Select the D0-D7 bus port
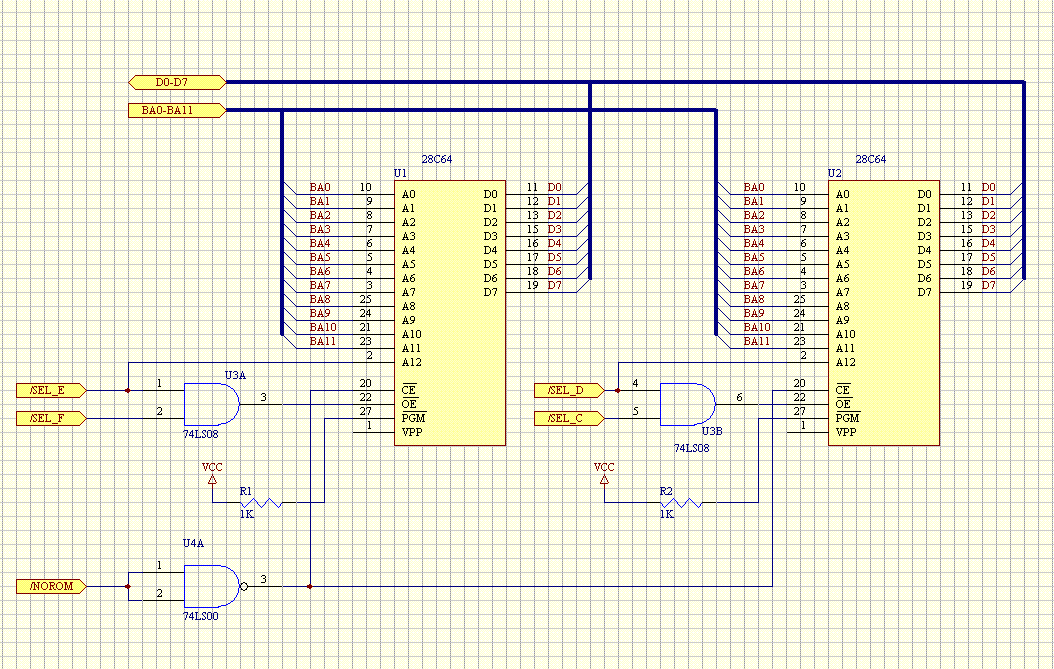This screenshot has height=669, width=1054. coord(177,82)
